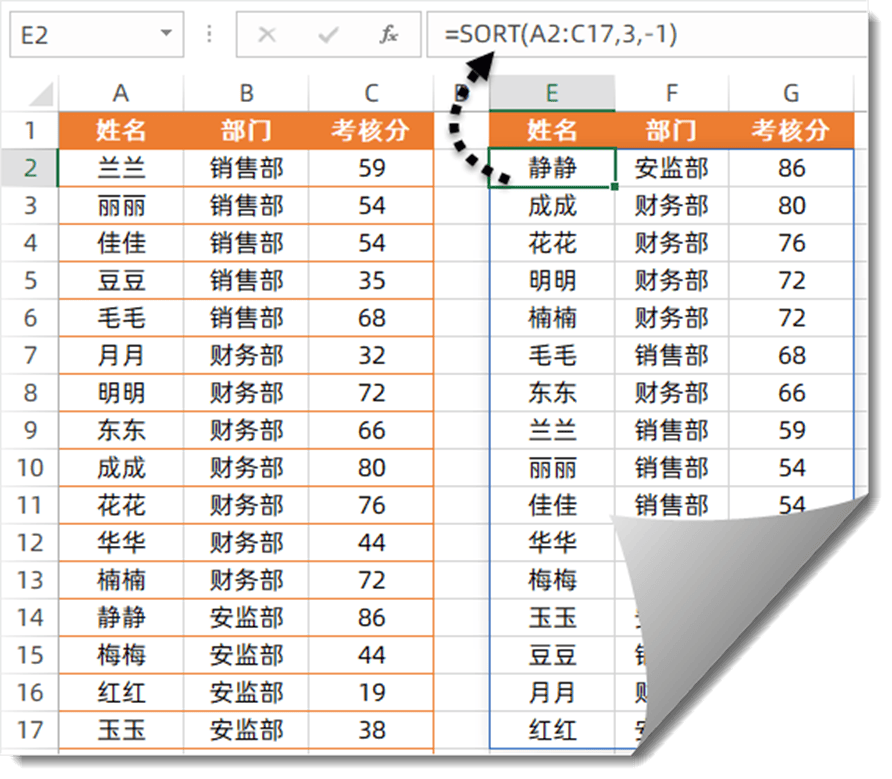Click header cell 姓名 in column E
The width and height of the screenshot is (892, 779).
[x=552, y=130]
